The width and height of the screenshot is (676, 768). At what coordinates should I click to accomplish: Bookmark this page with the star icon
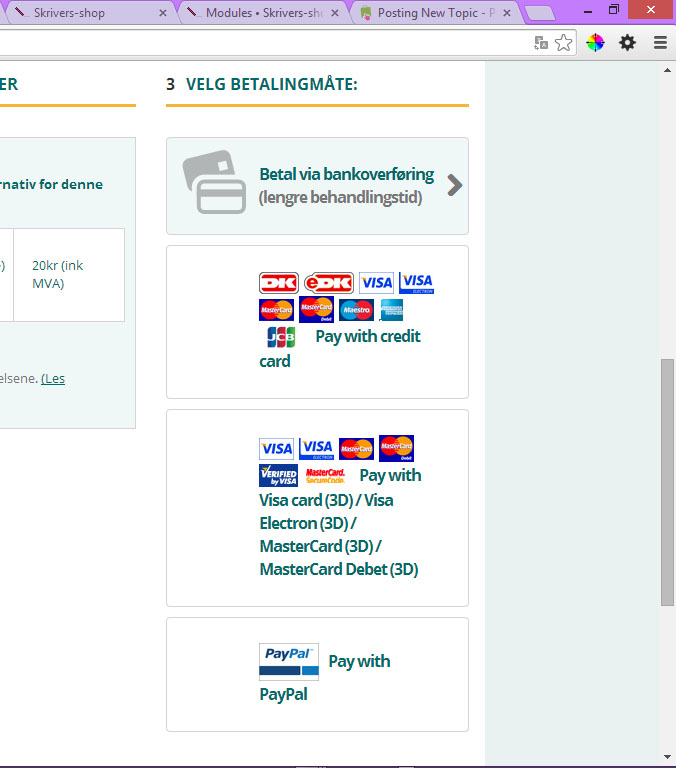tap(563, 43)
